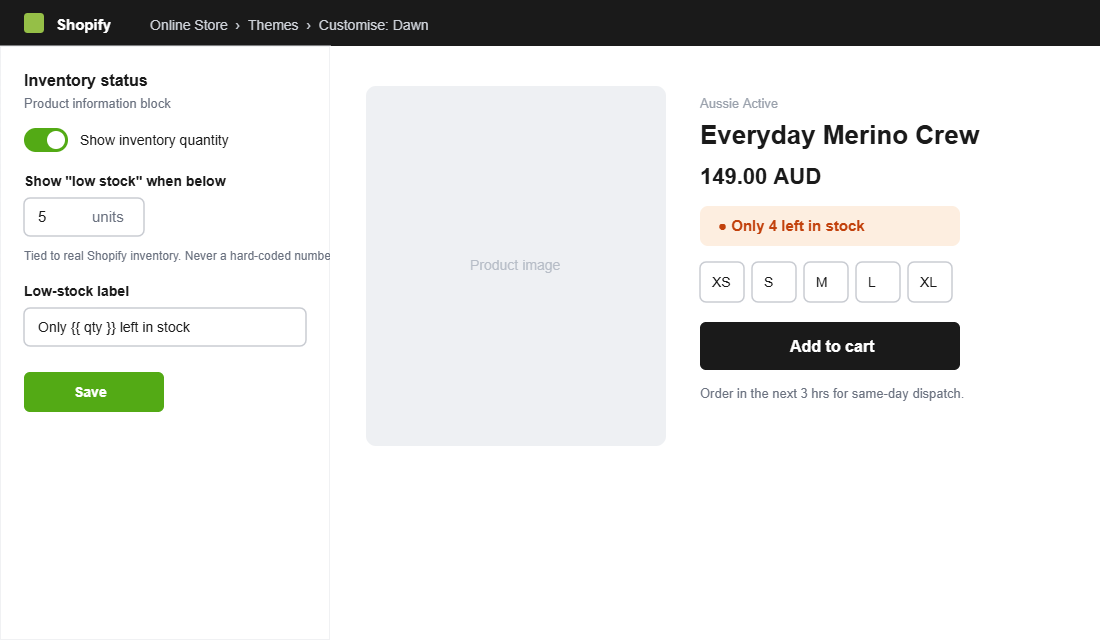Go to the Themes breadcrumb
The width and height of the screenshot is (1100, 640).
273,25
